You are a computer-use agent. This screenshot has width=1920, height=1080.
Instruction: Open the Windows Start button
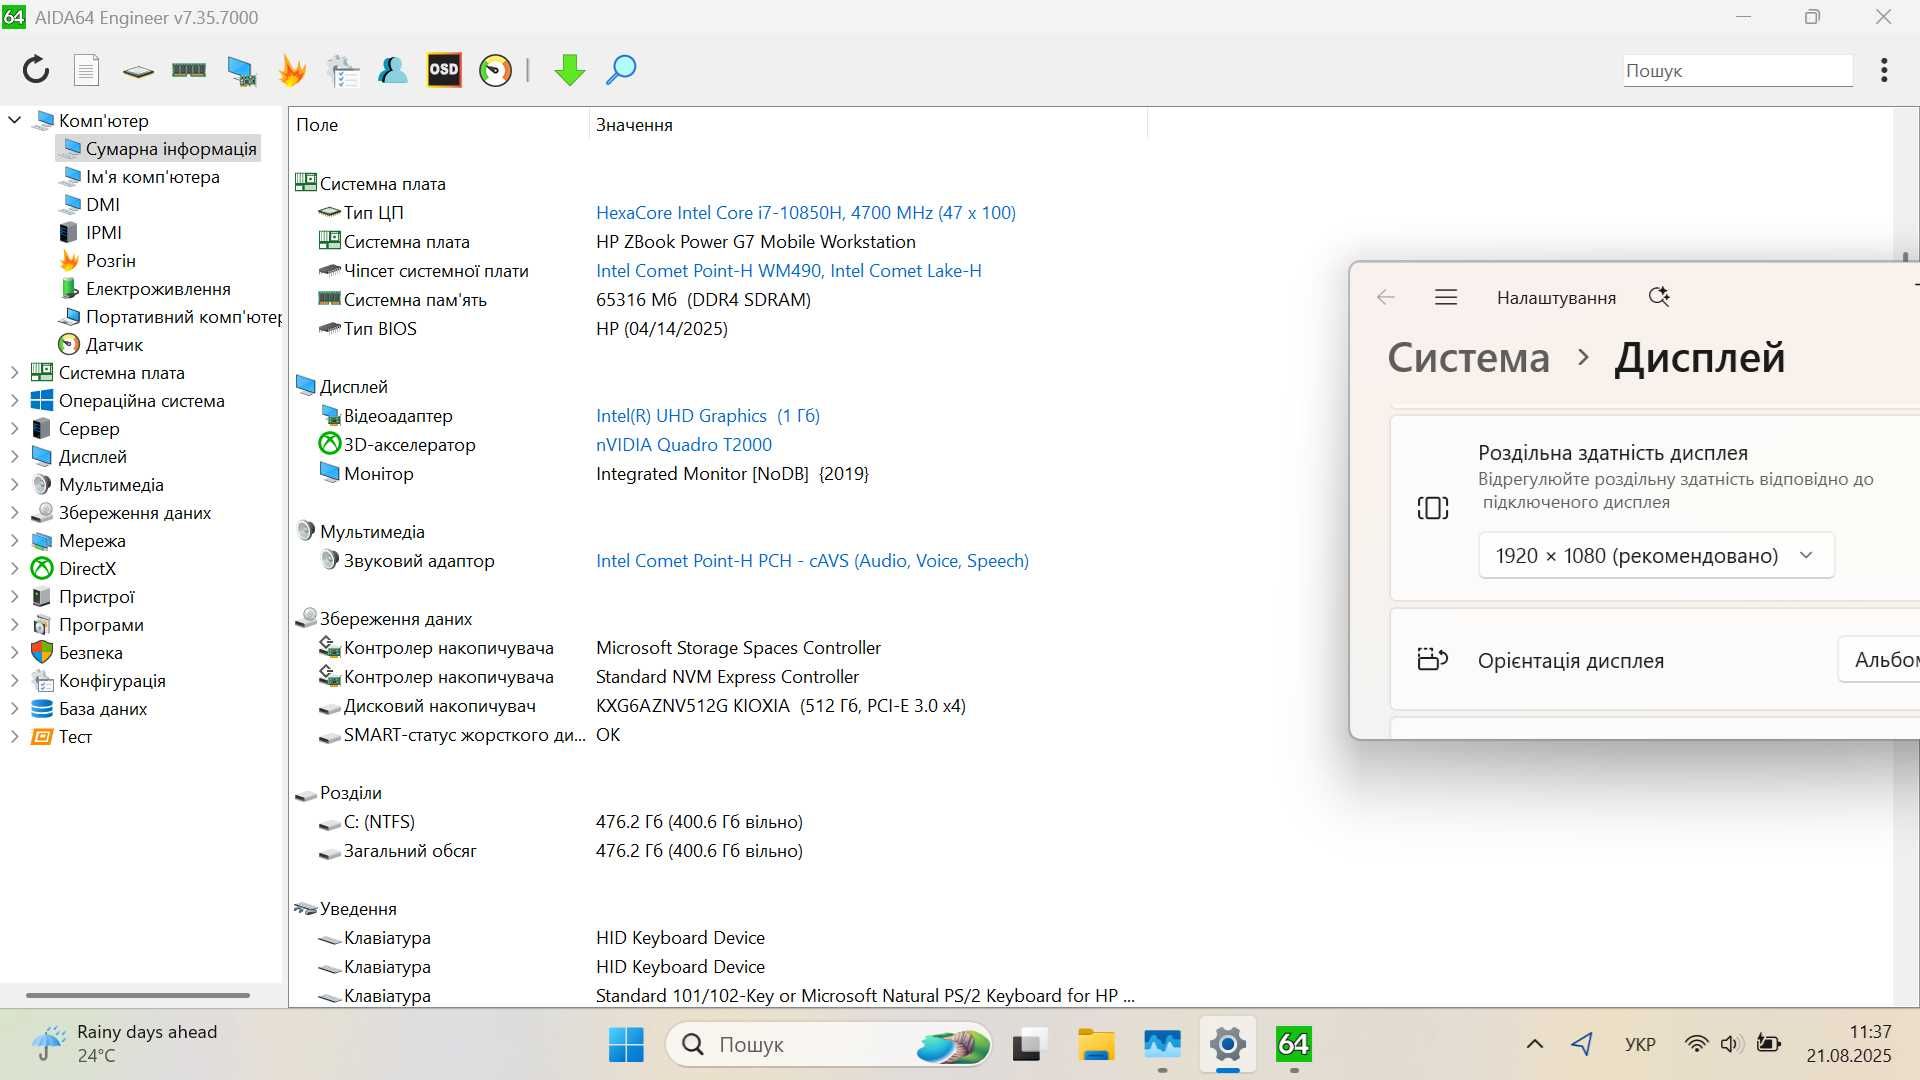[x=626, y=1044]
